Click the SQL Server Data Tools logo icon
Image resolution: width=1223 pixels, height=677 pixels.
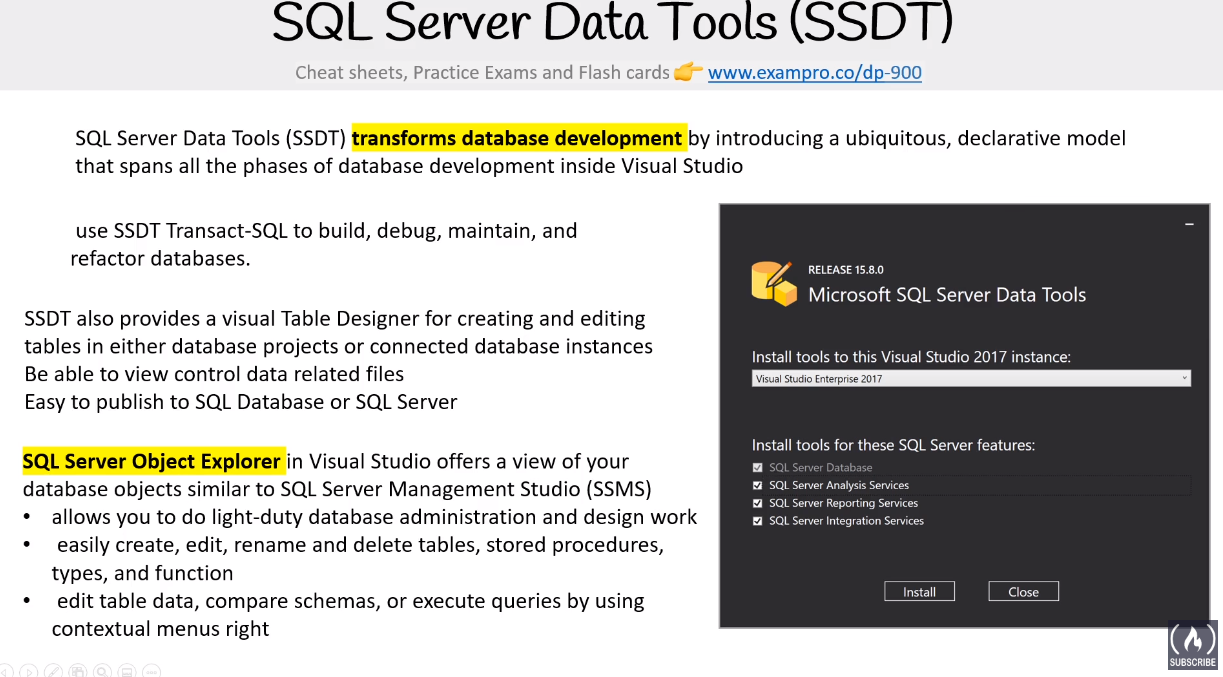click(773, 283)
